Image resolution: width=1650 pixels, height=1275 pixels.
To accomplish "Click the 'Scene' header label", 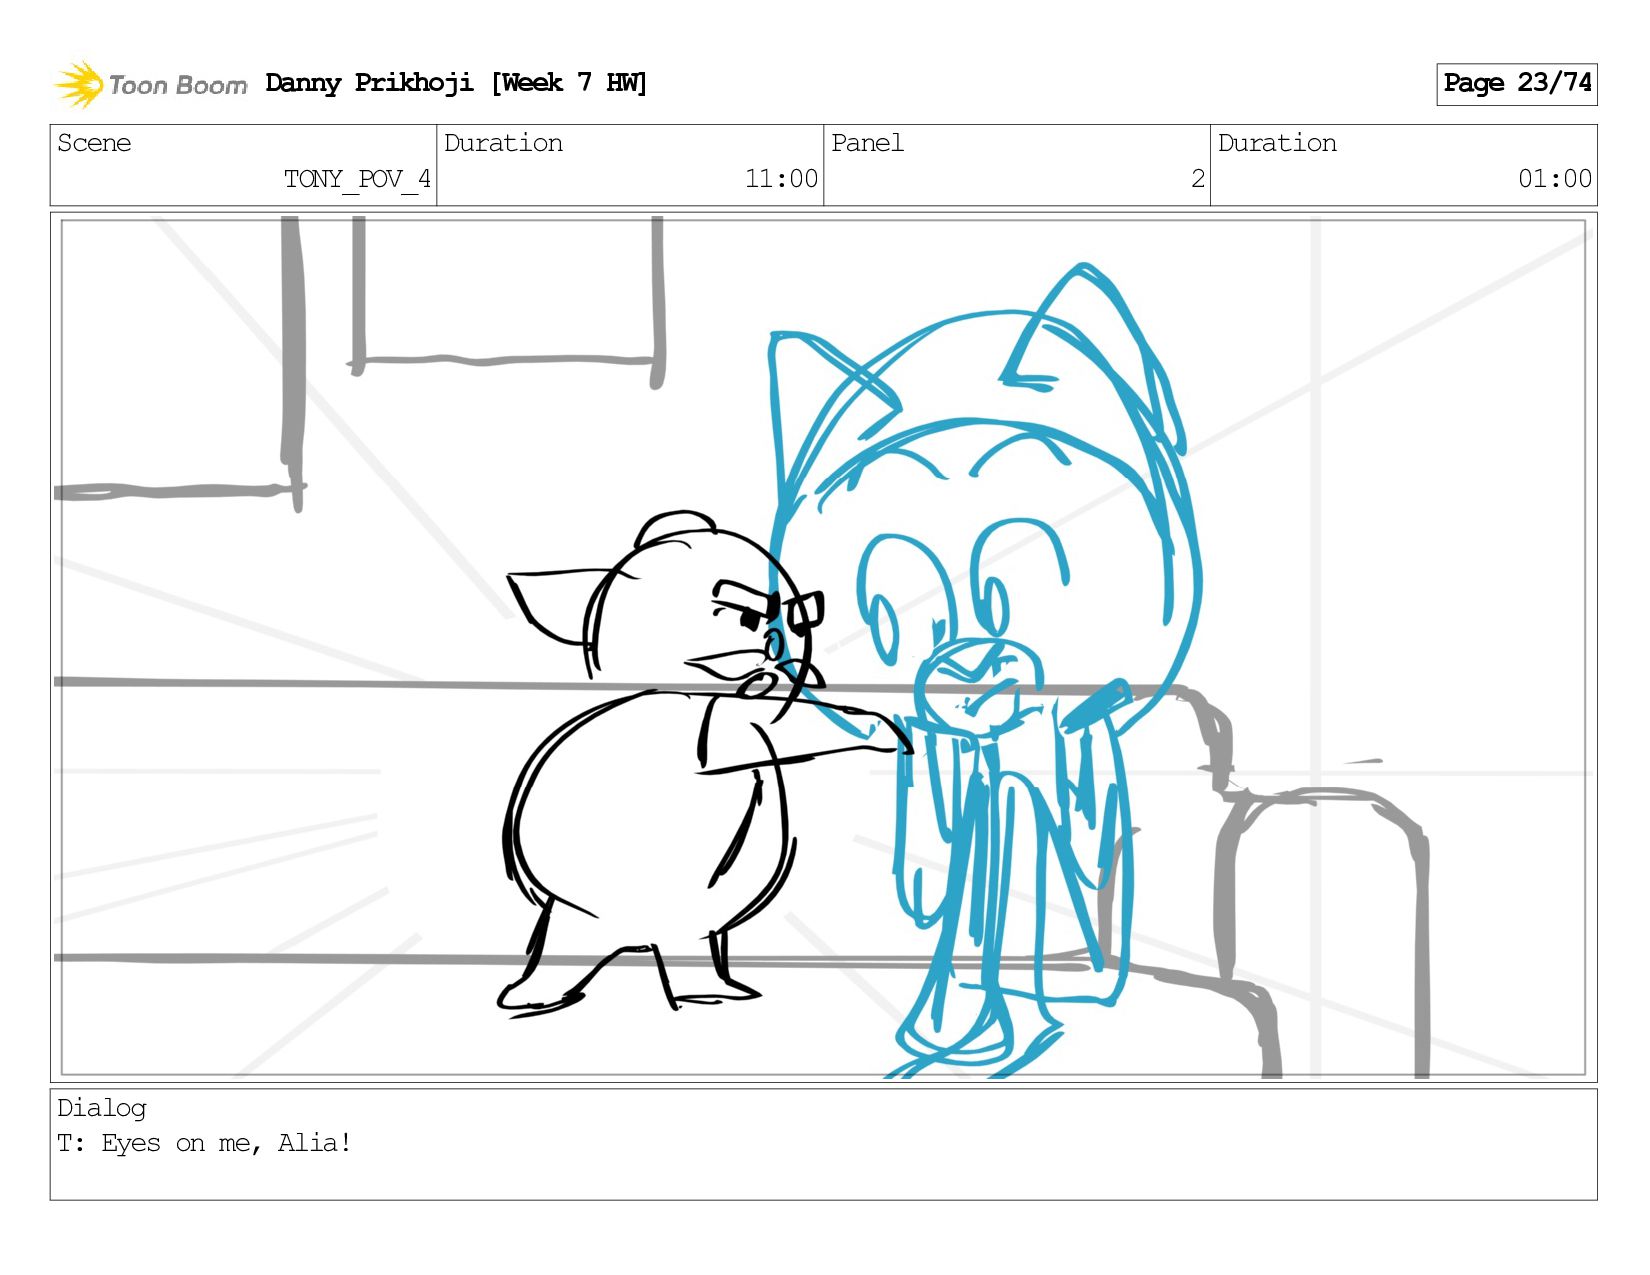I will coord(94,143).
